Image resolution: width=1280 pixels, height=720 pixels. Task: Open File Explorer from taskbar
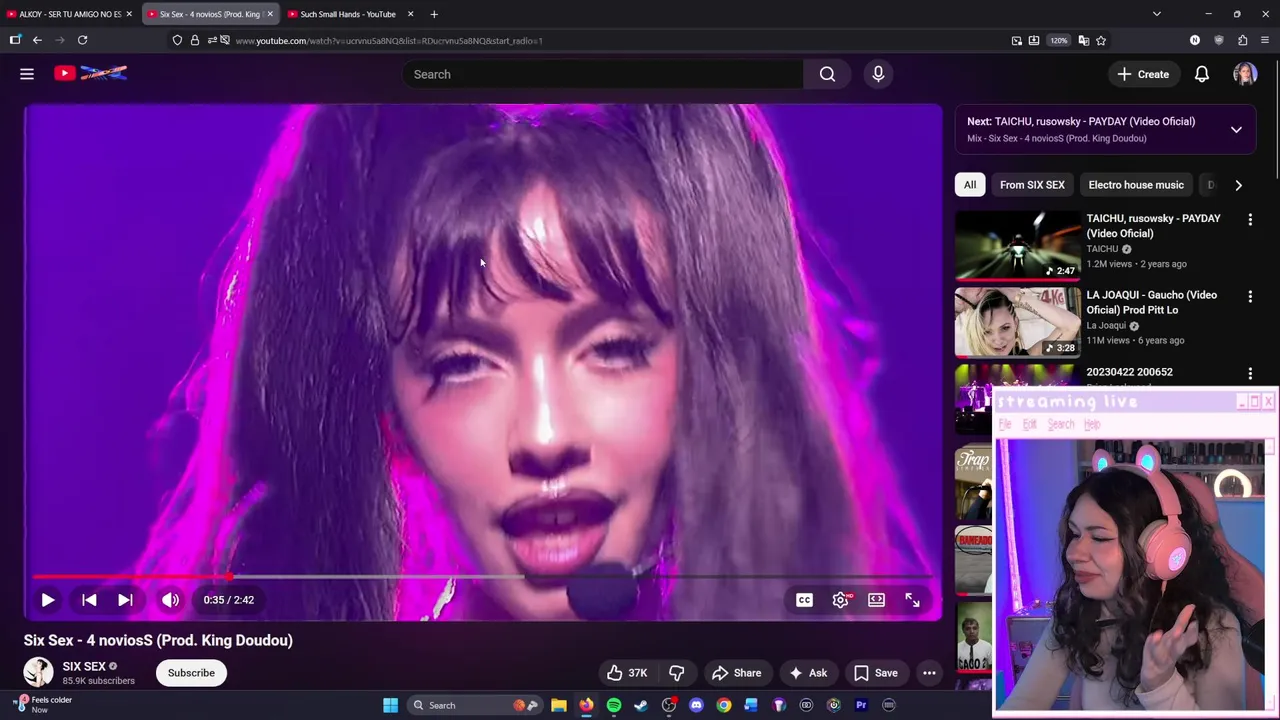[x=559, y=705]
